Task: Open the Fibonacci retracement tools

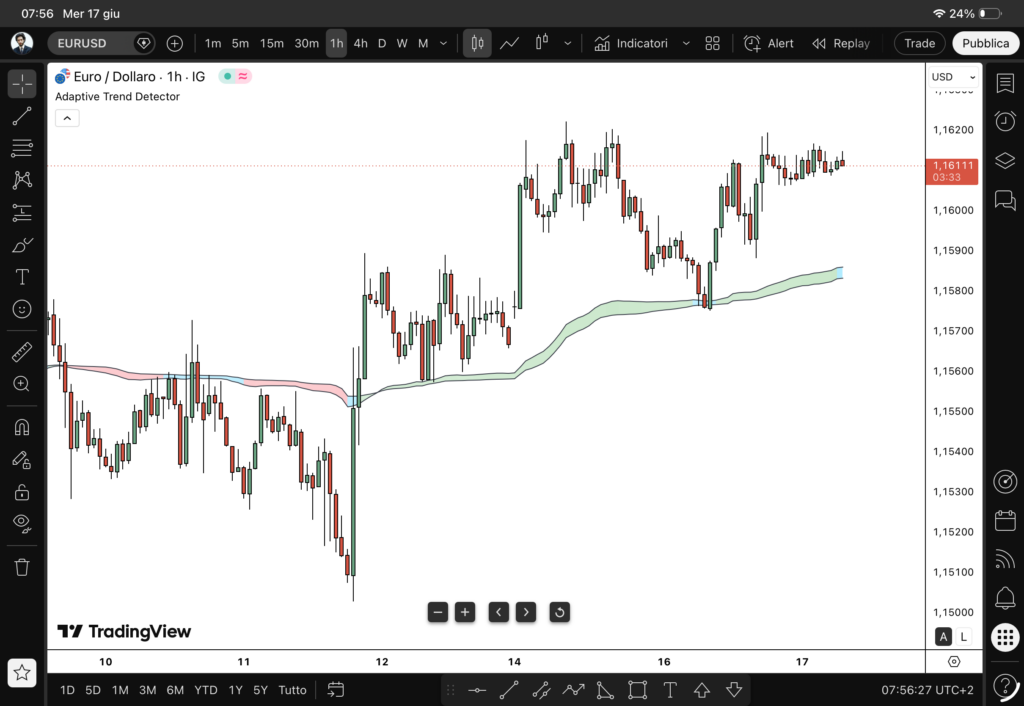Action: pyautogui.click(x=22, y=148)
